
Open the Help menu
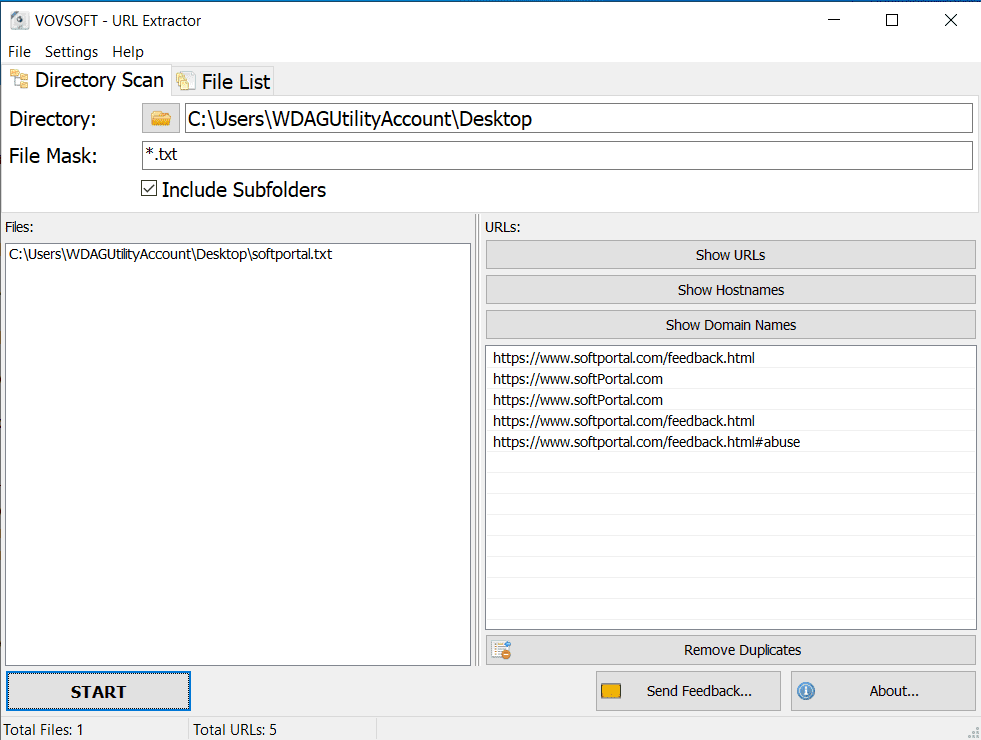click(128, 51)
